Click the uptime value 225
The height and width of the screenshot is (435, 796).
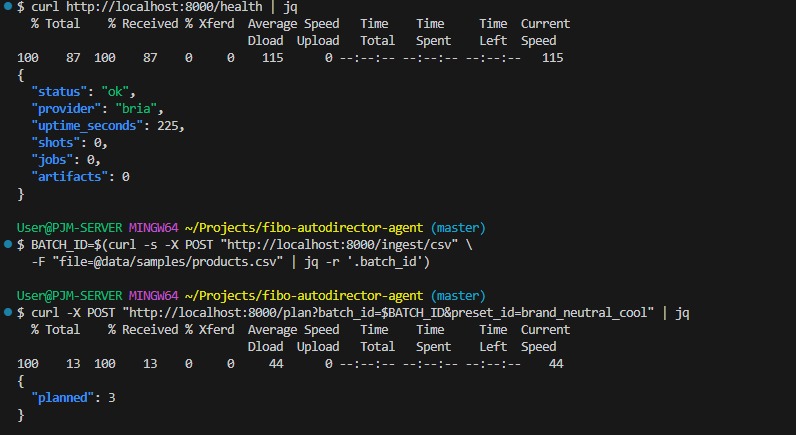pyautogui.click(x=168, y=126)
